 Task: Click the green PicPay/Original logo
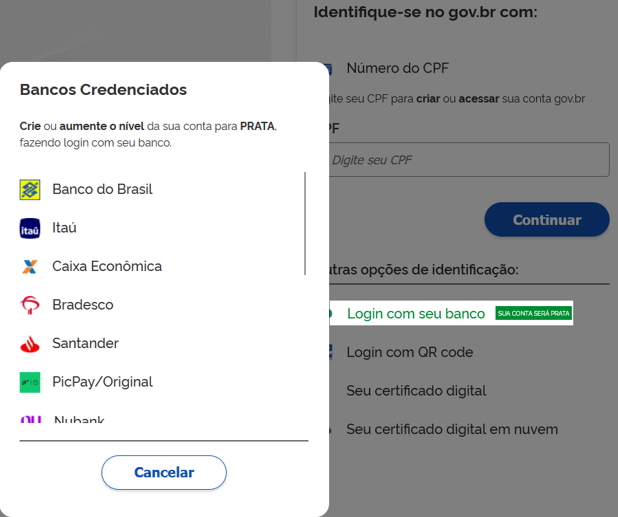point(30,382)
